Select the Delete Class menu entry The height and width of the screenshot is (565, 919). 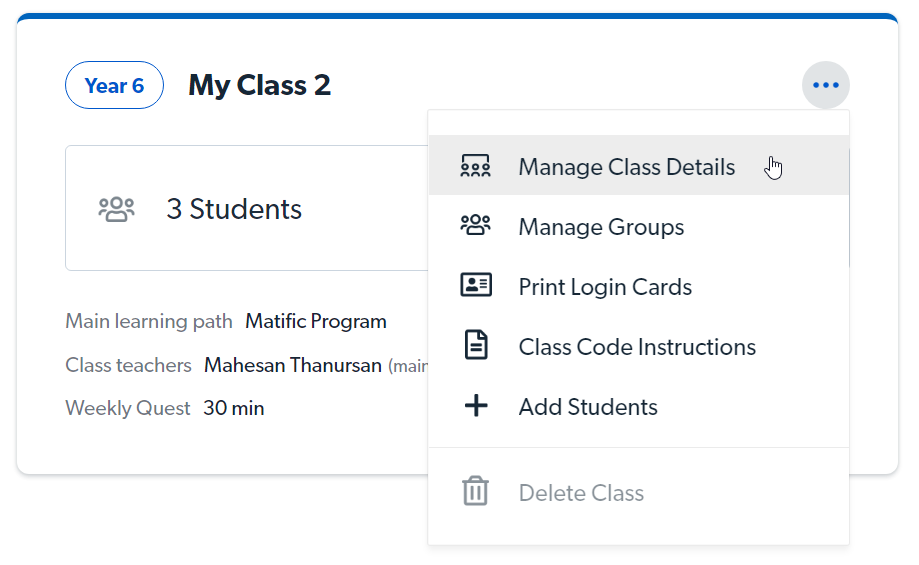(581, 493)
